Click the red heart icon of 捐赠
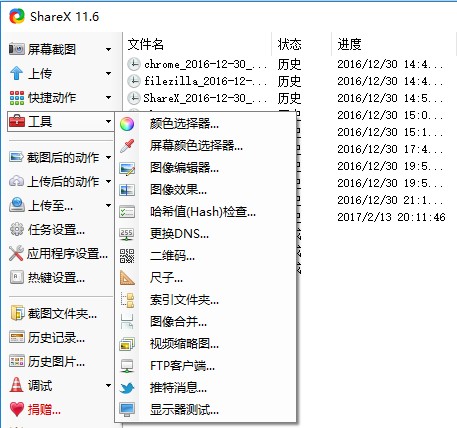The width and height of the screenshot is (457, 428). (x=17, y=409)
